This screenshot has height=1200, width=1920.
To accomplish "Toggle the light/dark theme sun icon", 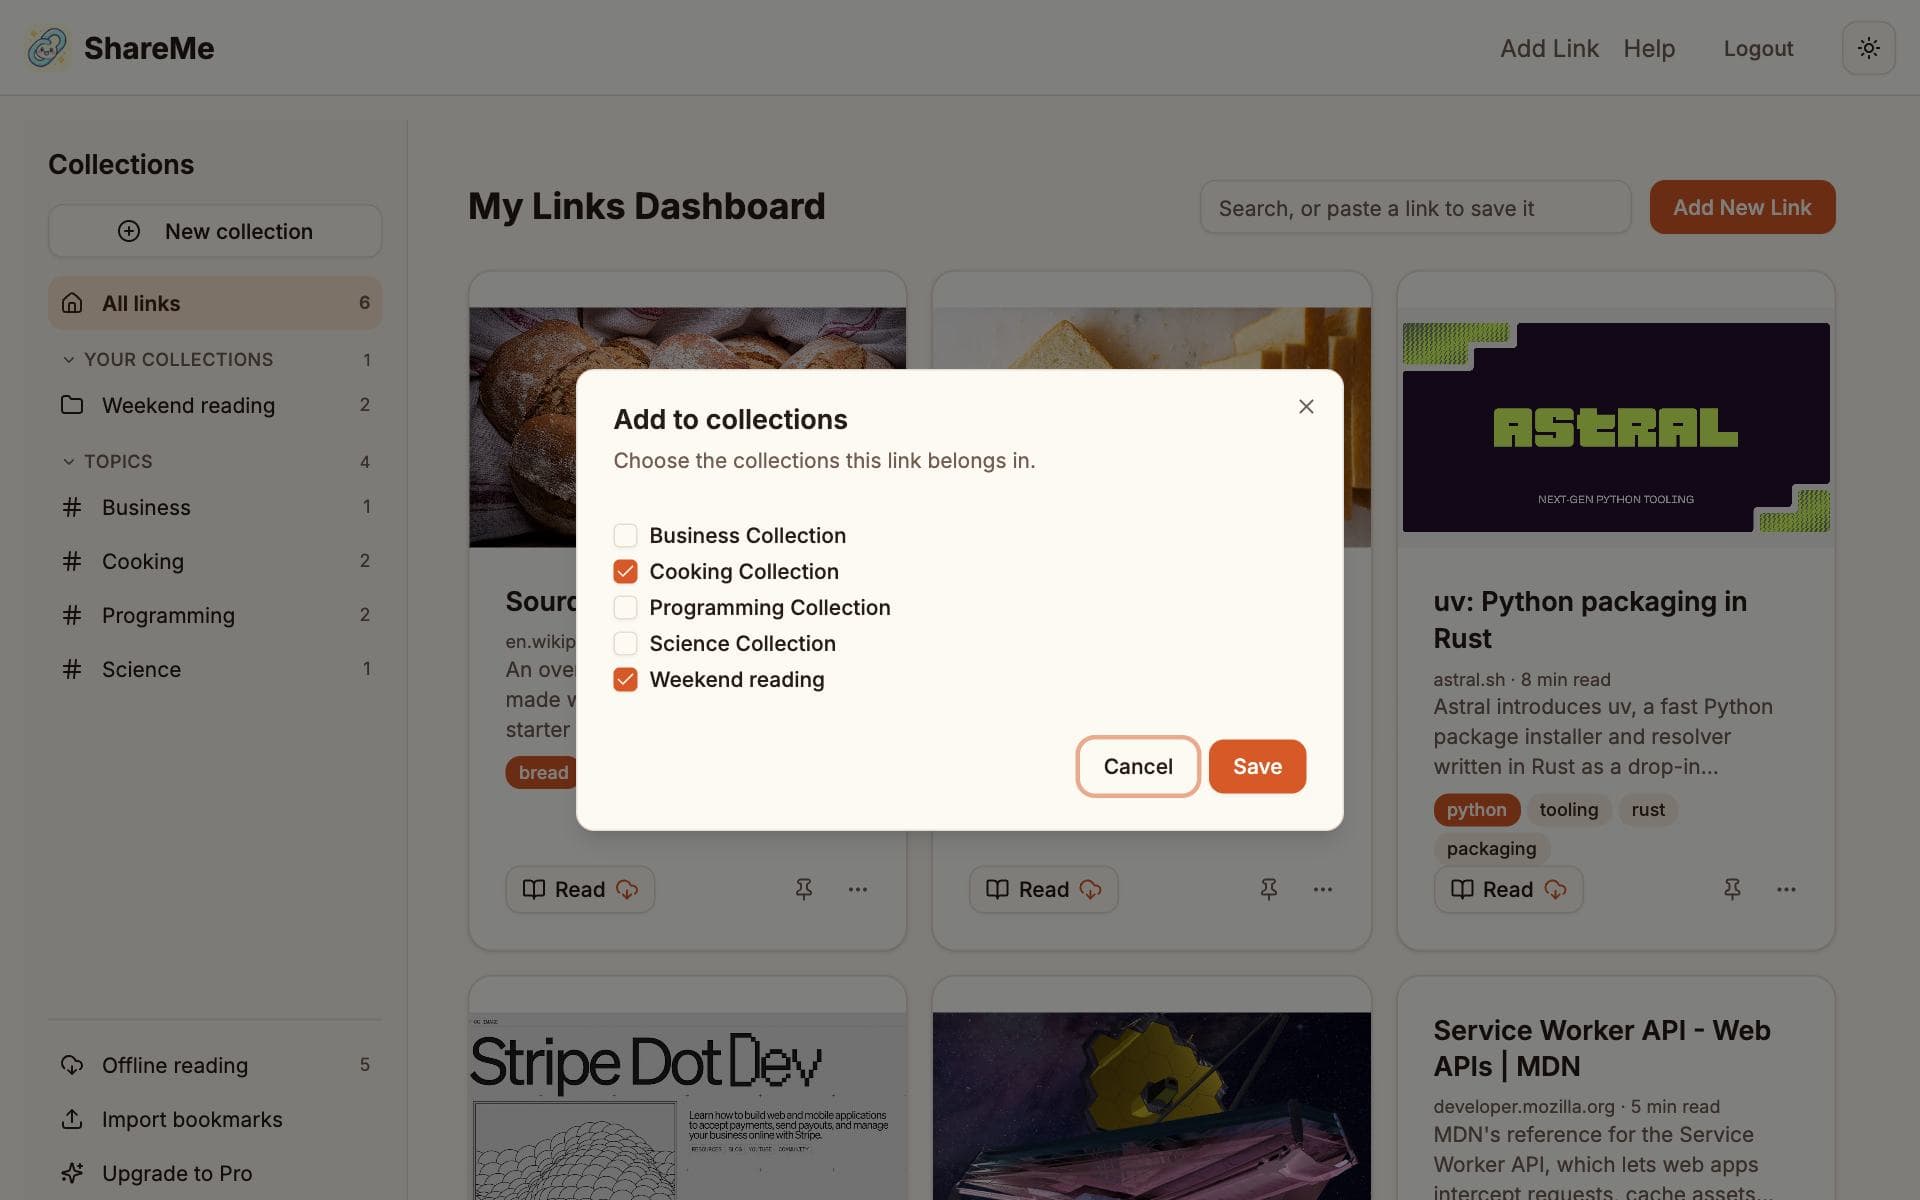I will (x=1868, y=48).
